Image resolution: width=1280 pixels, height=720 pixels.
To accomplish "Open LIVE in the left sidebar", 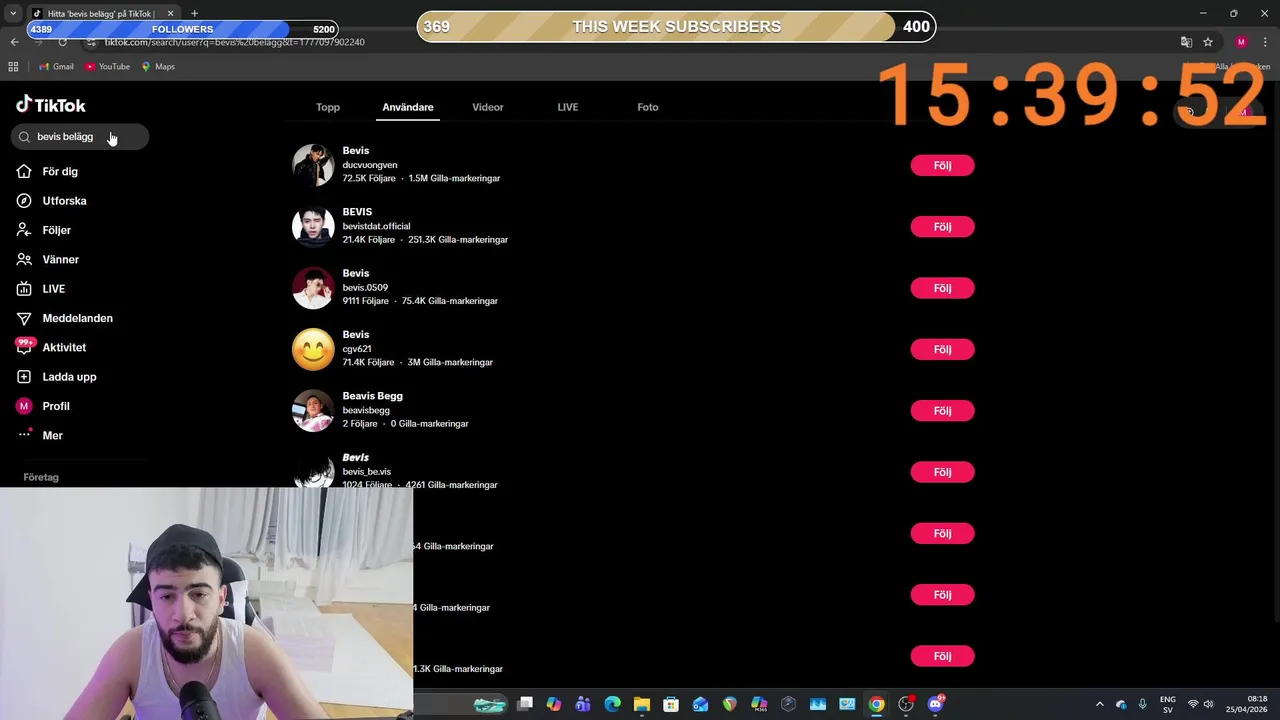I will coord(41,289).
